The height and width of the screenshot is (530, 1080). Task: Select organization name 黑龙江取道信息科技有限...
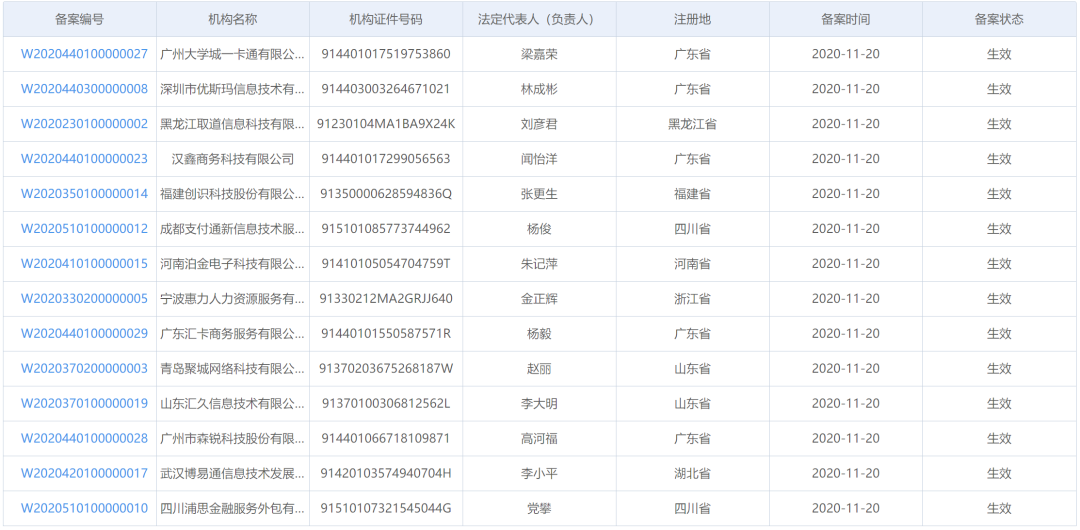(233, 124)
